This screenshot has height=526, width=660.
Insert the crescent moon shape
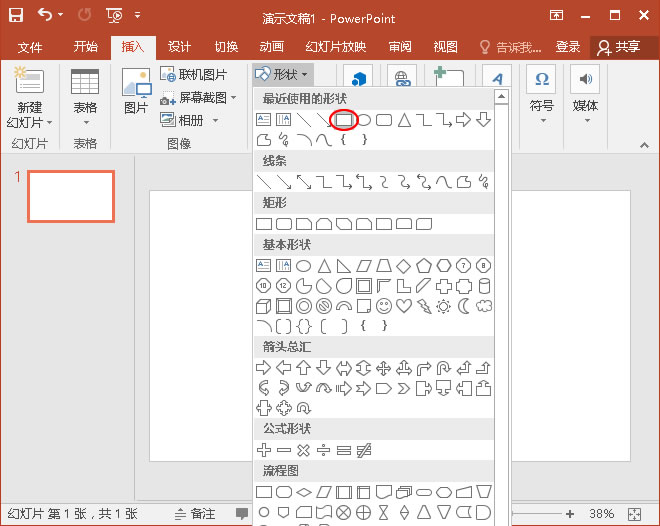tap(464, 306)
